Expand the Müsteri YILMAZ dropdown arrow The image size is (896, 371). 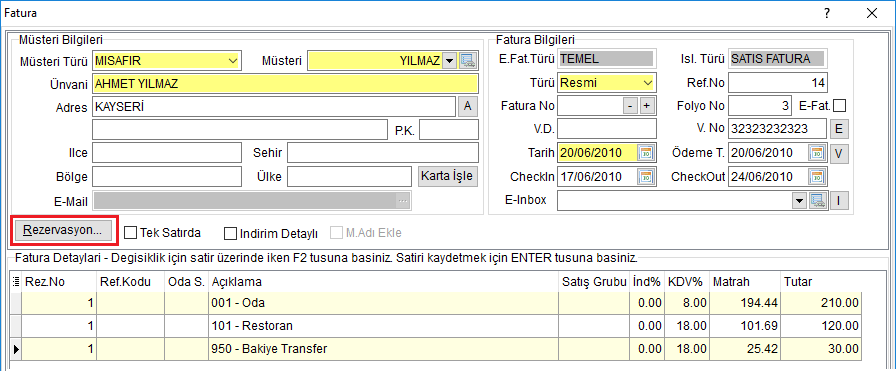[x=450, y=60]
